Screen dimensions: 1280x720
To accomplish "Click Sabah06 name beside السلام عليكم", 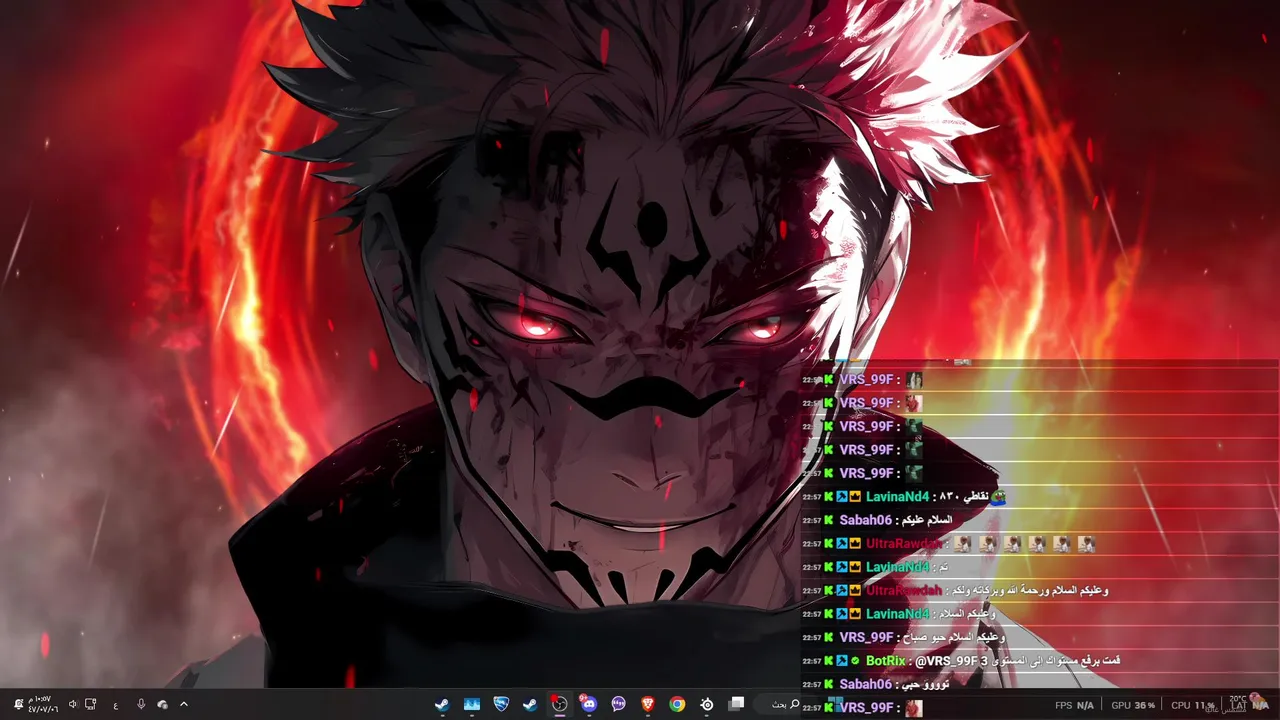I will [865, 520].
